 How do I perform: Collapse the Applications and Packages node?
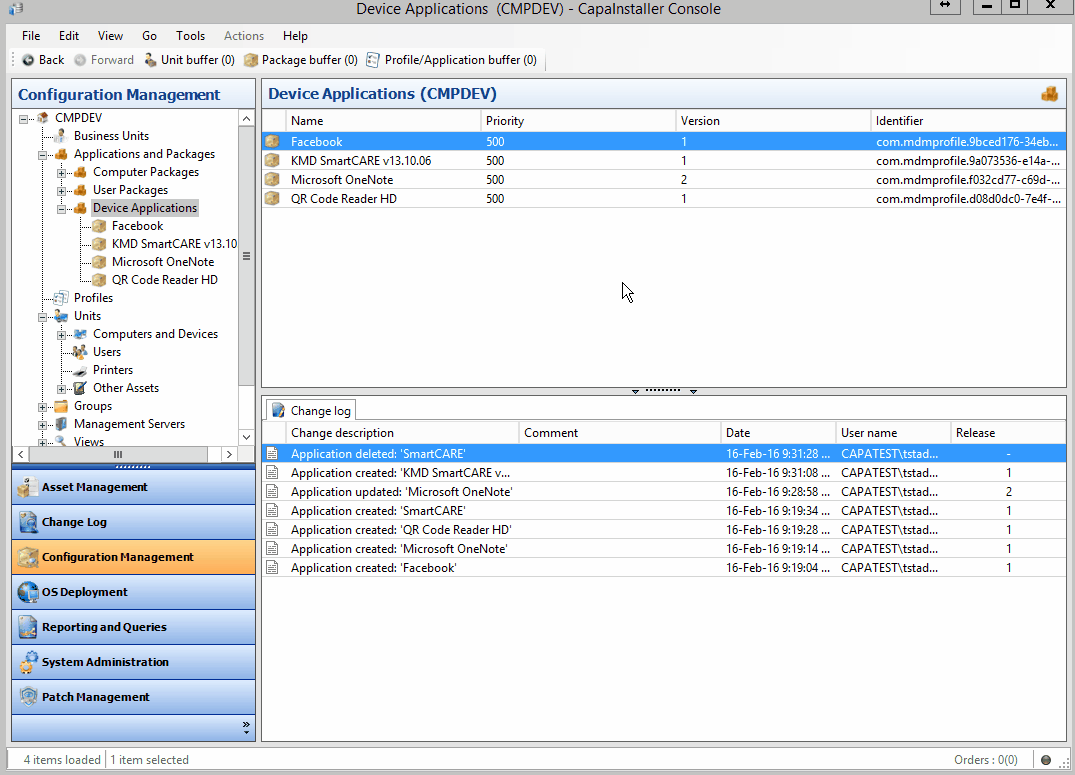[x=43, y=155]
